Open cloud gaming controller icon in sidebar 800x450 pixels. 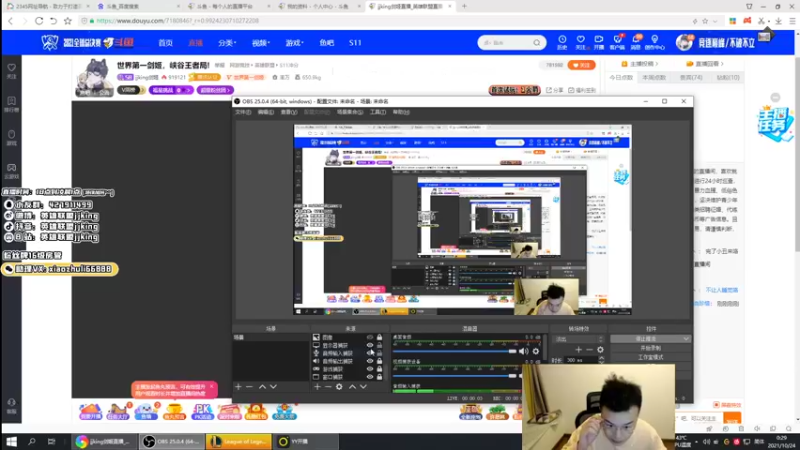point(11,171)
